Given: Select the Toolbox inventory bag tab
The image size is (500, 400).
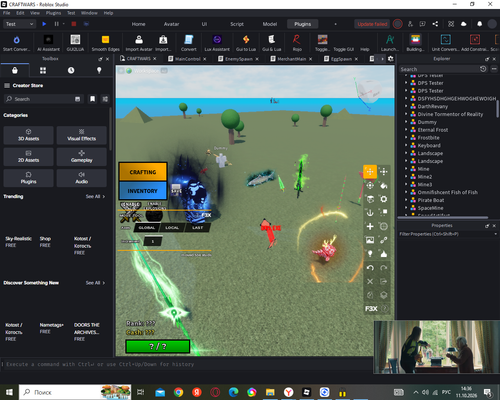Looking at the screenshot, I should tap(15, 70).
